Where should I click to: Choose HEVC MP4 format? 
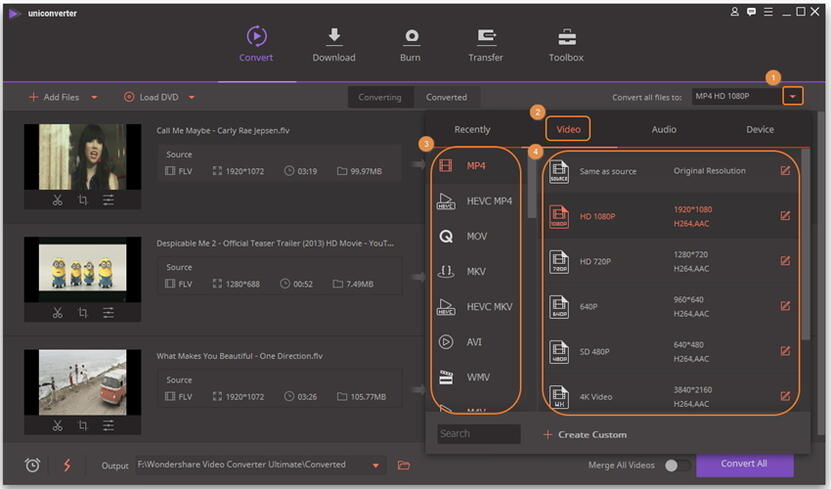coord(476,201)
